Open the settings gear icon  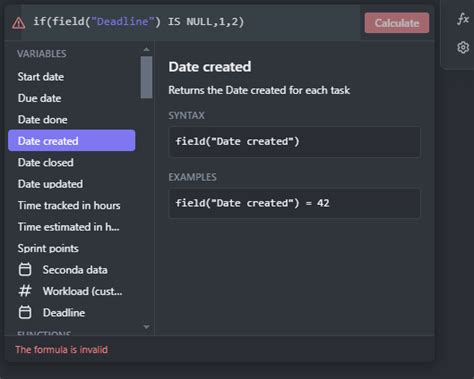point(463,48)
